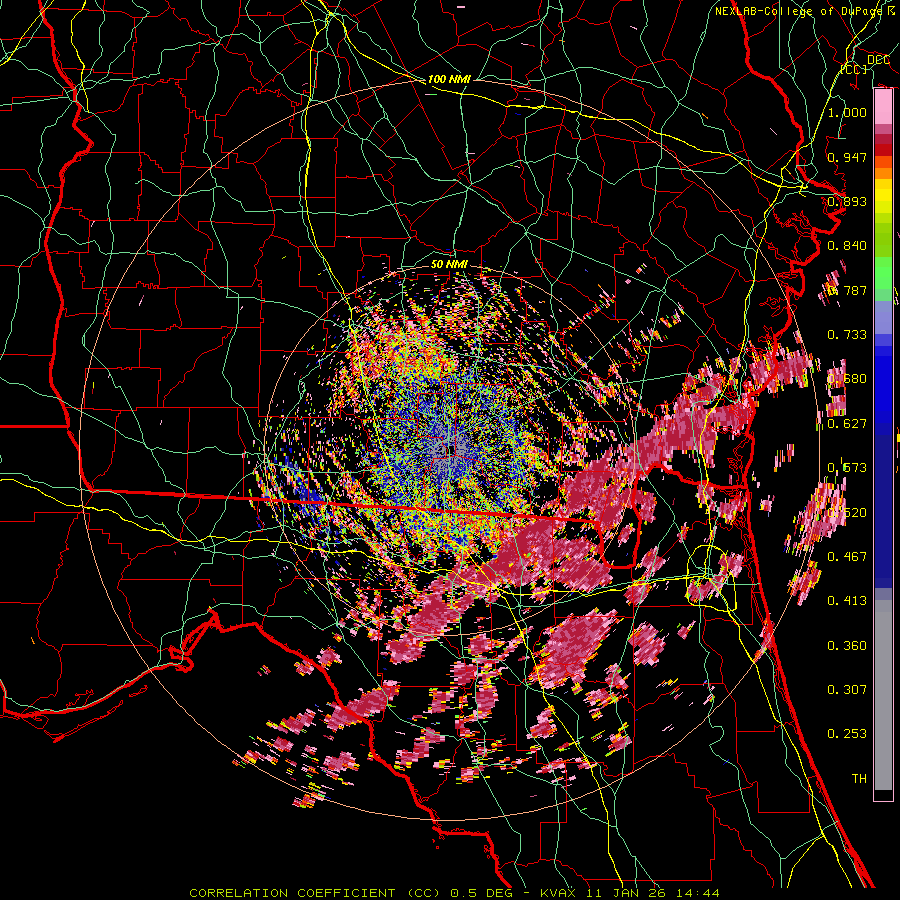Select the 0.307 legend value
The width and height of the screenshot is (900, 900).
click(x=847, y=689)
